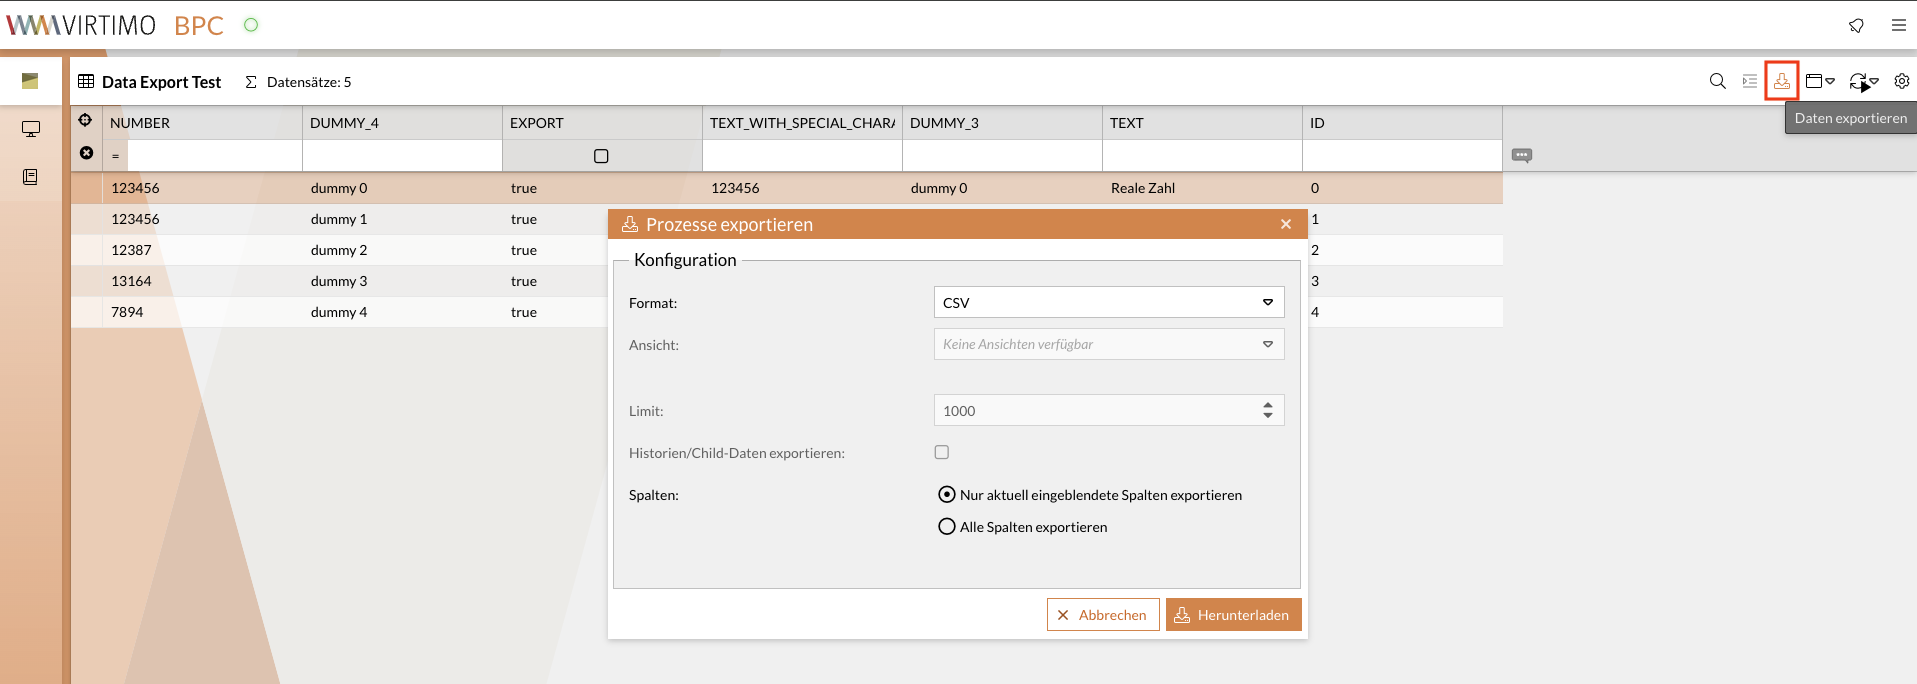Open the search magnifier in grid toolbar

point(1717,81)
